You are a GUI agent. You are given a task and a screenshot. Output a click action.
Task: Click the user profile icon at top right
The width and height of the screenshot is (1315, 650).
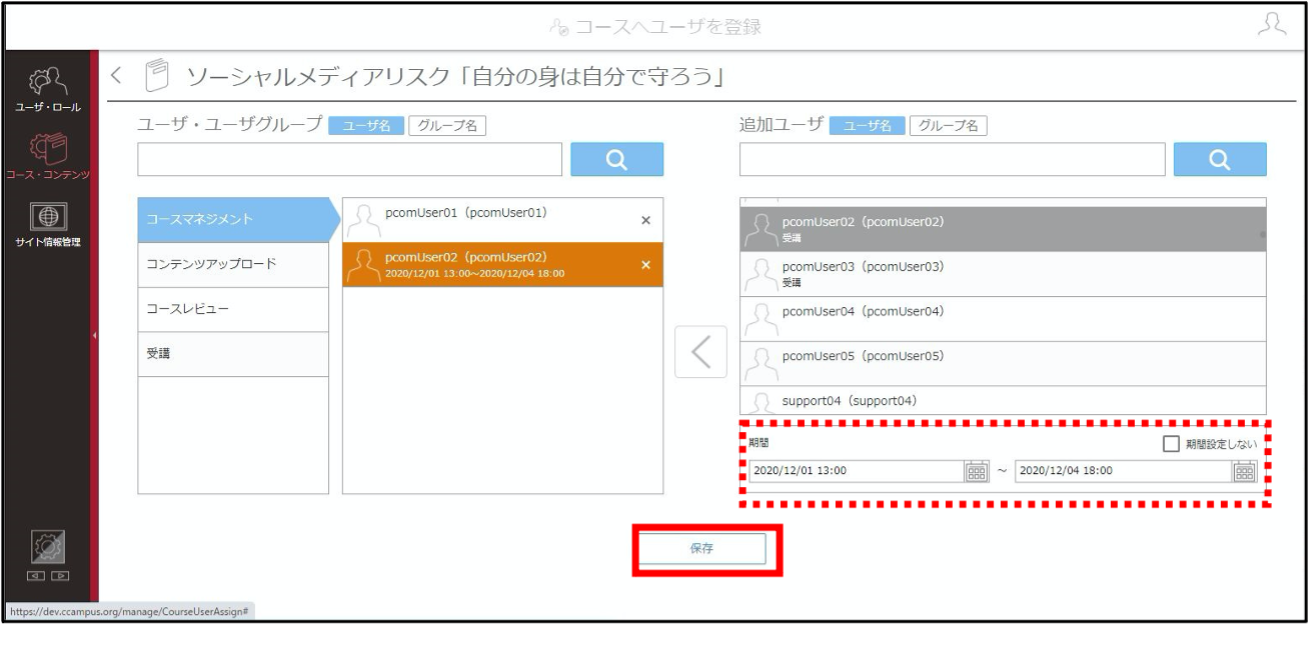point(1270,25)
